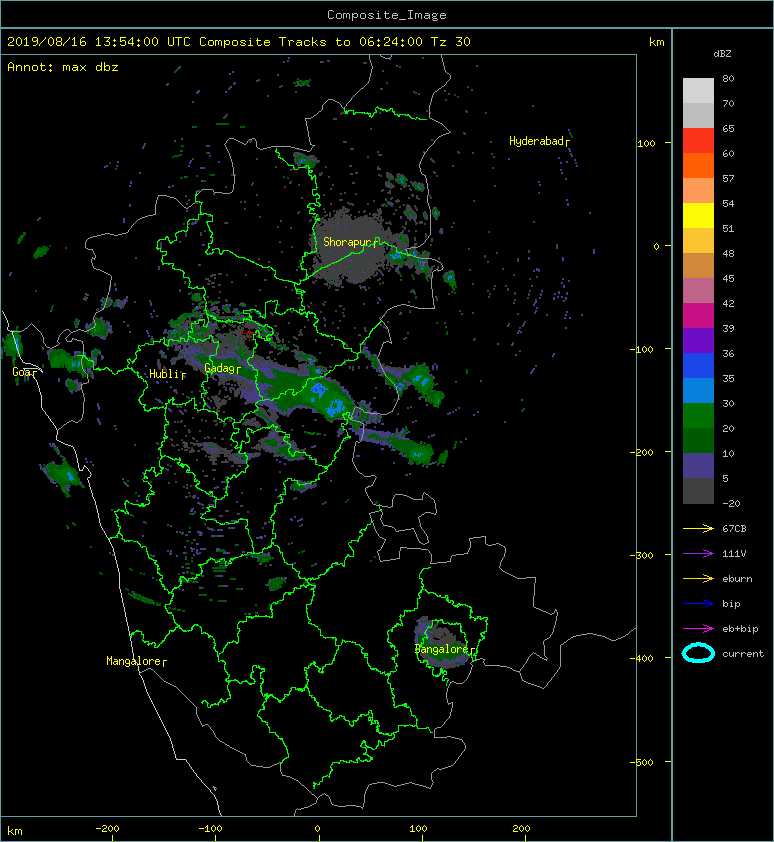Click the -200 tick on the horizontal axis
This screenshot has height=842, width=774.
[107, 829]
